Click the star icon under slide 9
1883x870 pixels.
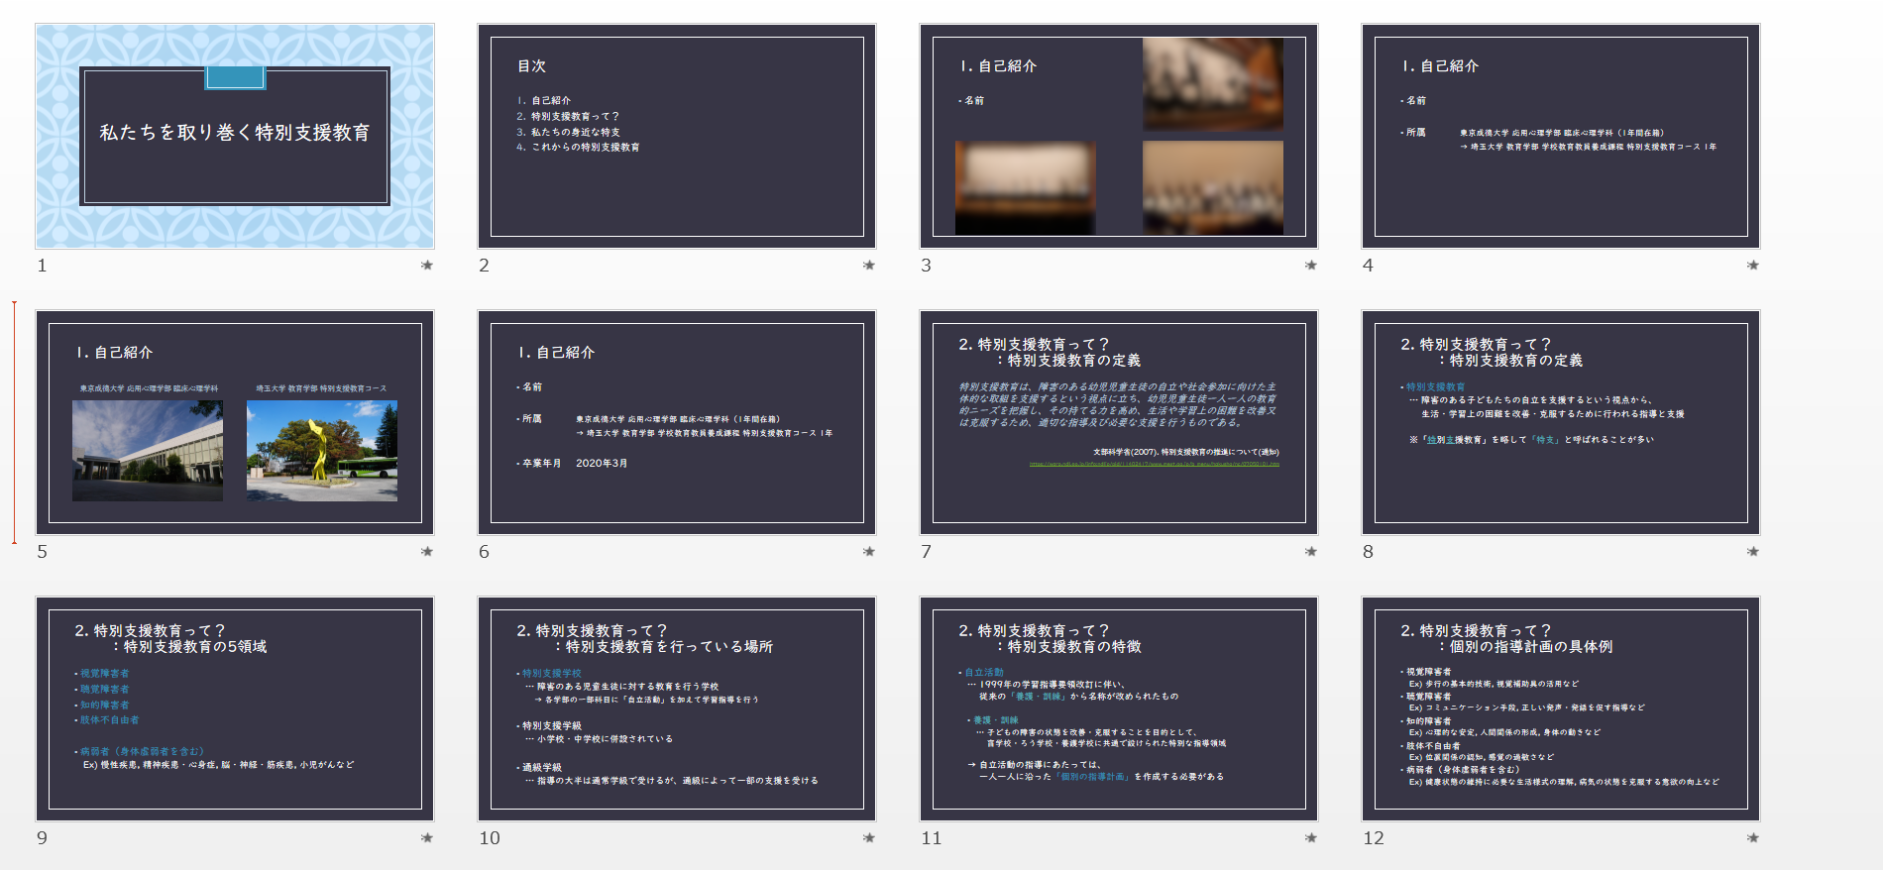(427, 838)
